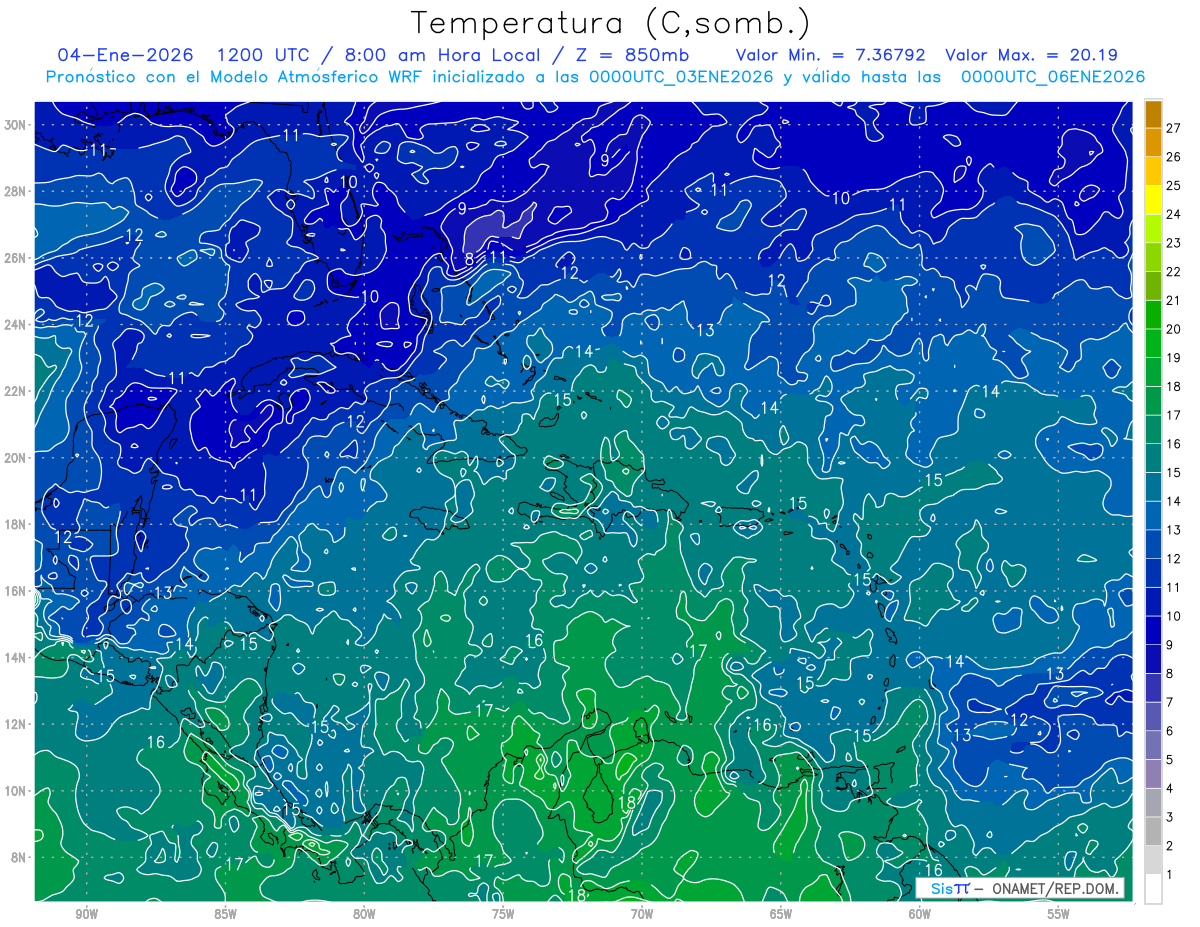Click the color scale label '23'
The height and width of the screenshot is (927, 1200).
[1173, 243]
